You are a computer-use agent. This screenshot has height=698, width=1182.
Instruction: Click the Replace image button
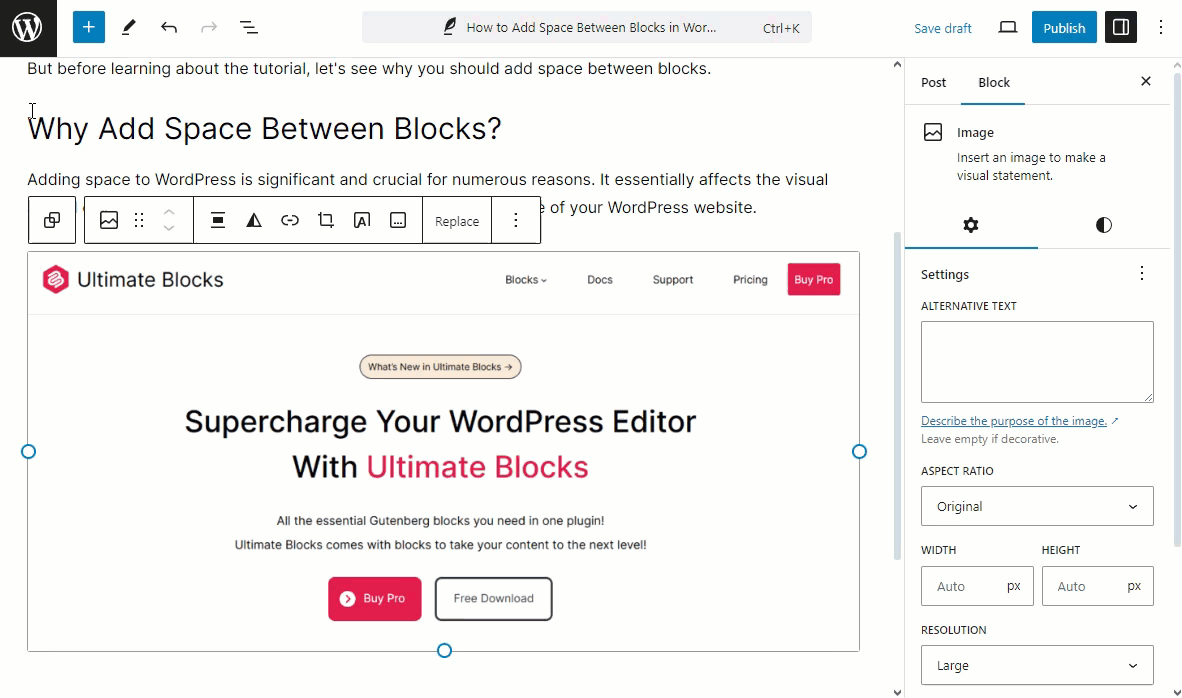(x=457, y=221)
